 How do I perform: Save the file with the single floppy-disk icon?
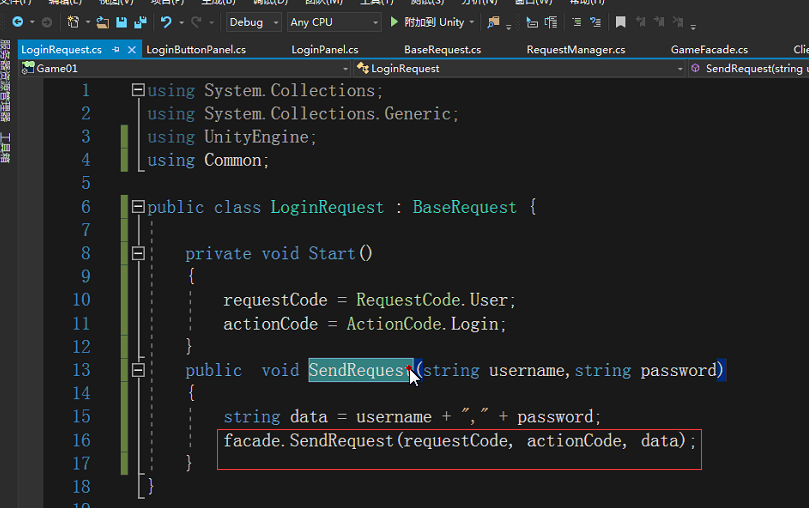[121, 22]
